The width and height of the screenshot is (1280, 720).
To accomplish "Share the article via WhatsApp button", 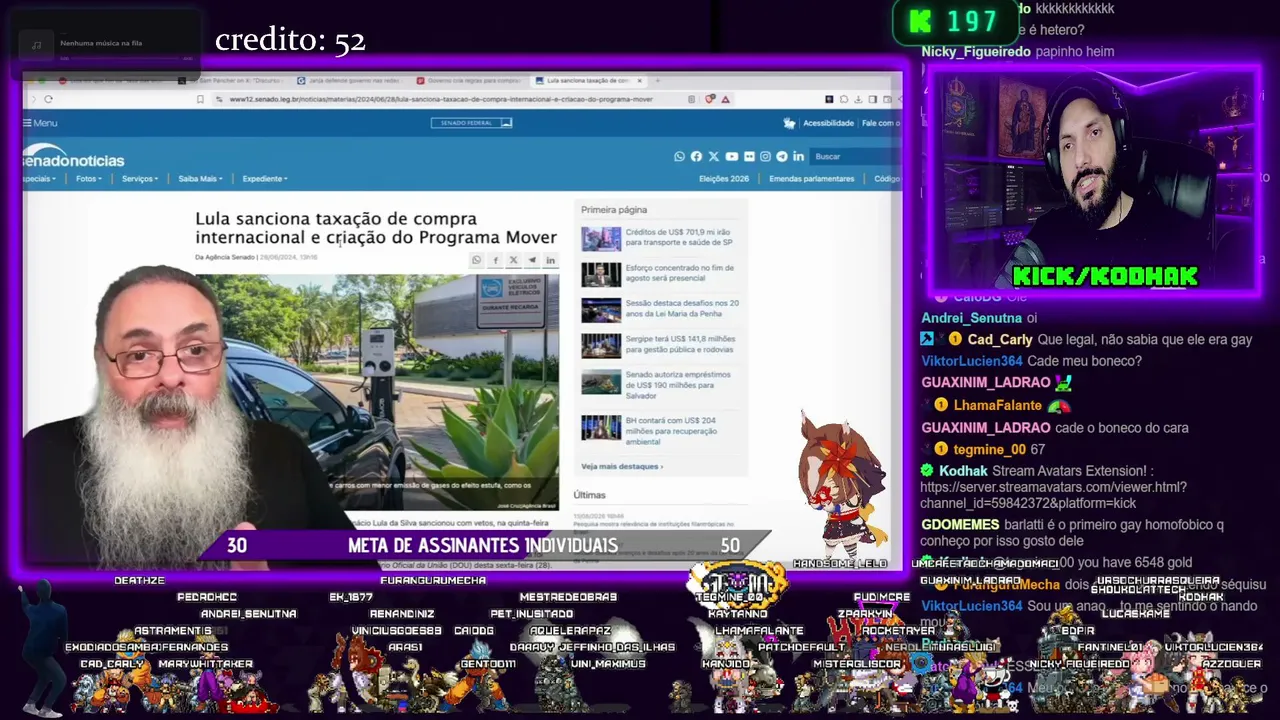I will tap(477, 260).
